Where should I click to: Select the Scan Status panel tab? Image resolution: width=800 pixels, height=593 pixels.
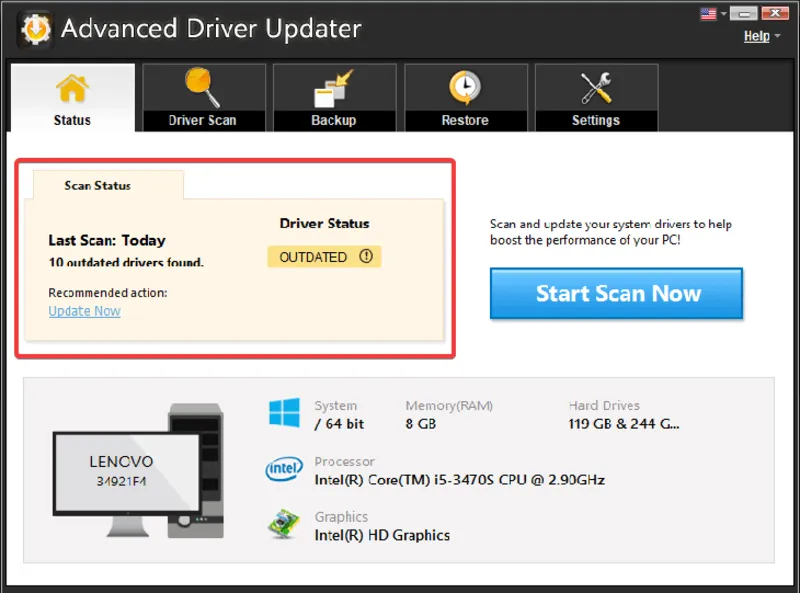[x=108, y=185]
